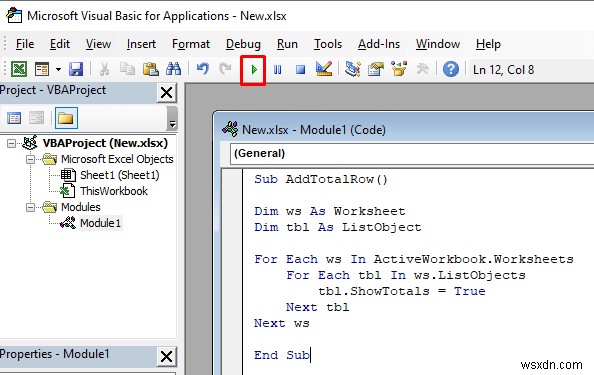Click the Undo arrow icon
Image resolution: width=594 pixels, height=375 pixels.
[x=203, y=69]
